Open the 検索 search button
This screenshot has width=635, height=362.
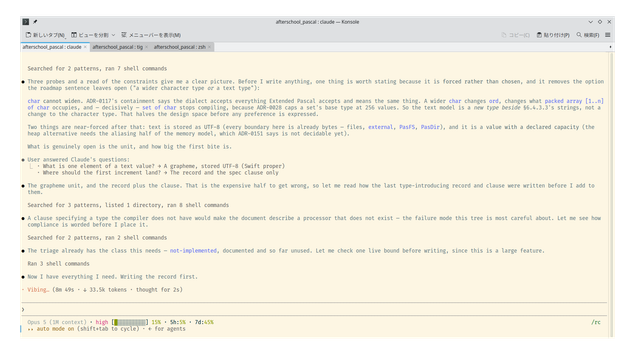click(588, 35)
